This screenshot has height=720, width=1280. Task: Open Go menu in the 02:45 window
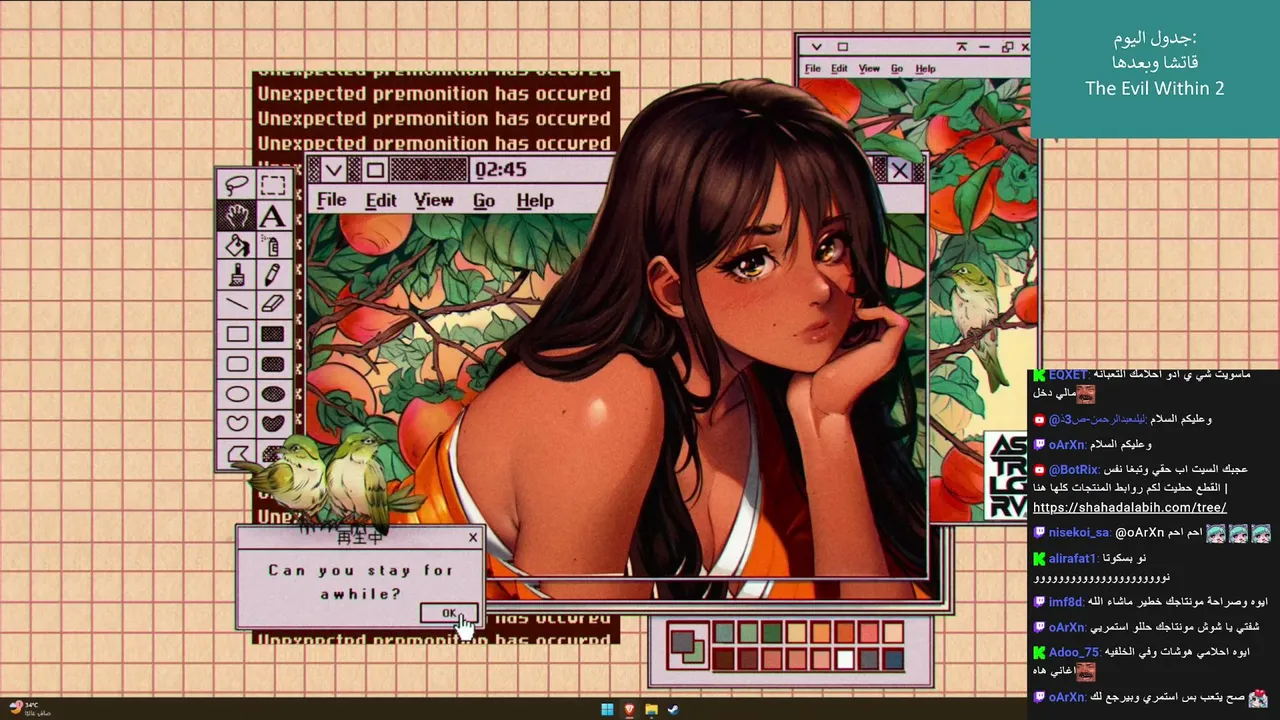click(484, 201)
